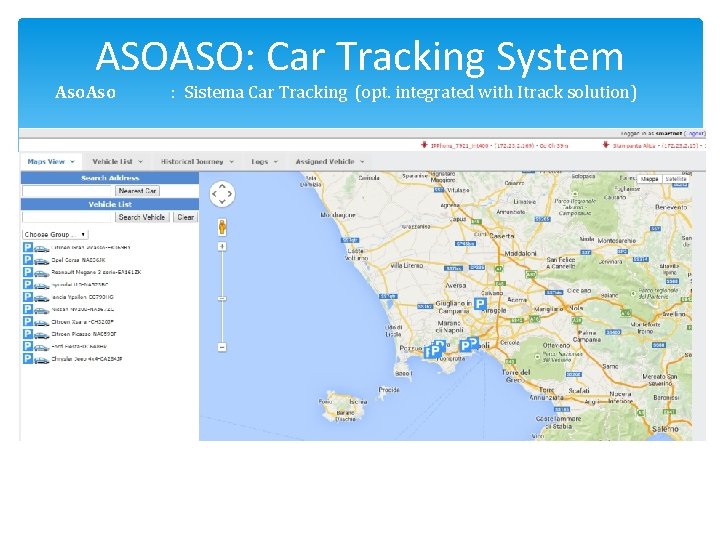Image resolution: width=720 pixels, height=540 pixels.
Task: Click the parking icon beside Citroen Xsara
Action: 28,321
